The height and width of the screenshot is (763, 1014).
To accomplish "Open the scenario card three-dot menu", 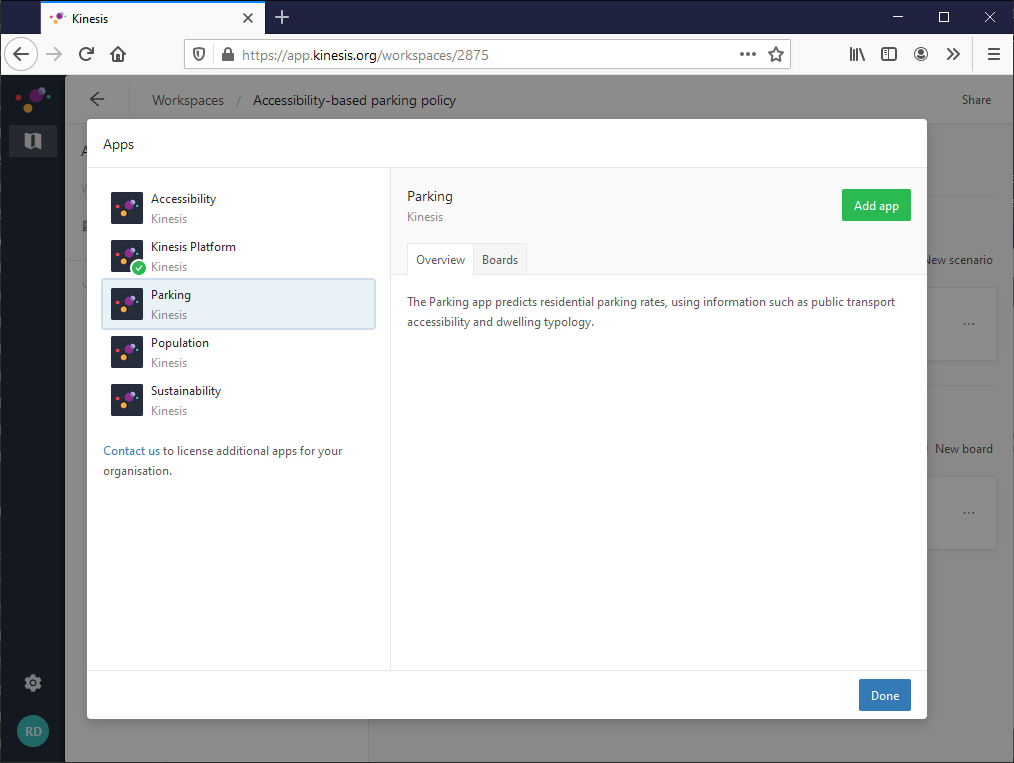I will tap(969, 323).
